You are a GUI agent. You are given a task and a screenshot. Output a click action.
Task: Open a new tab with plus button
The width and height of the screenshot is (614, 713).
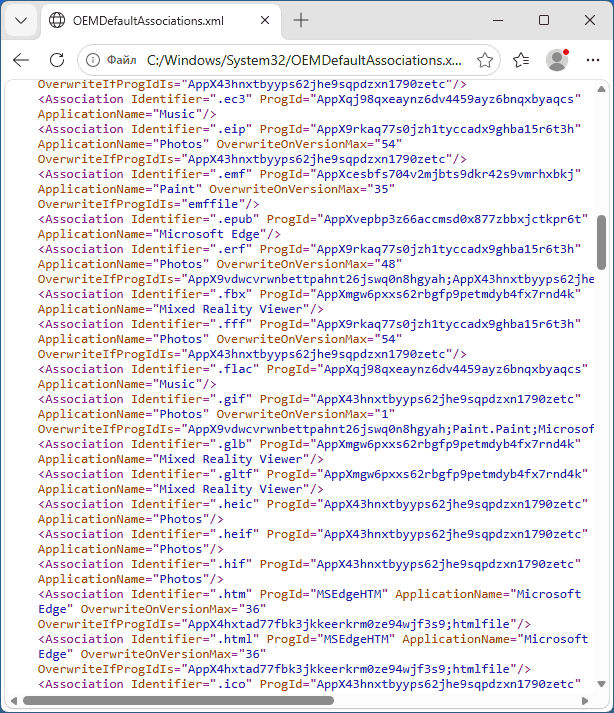301,20
